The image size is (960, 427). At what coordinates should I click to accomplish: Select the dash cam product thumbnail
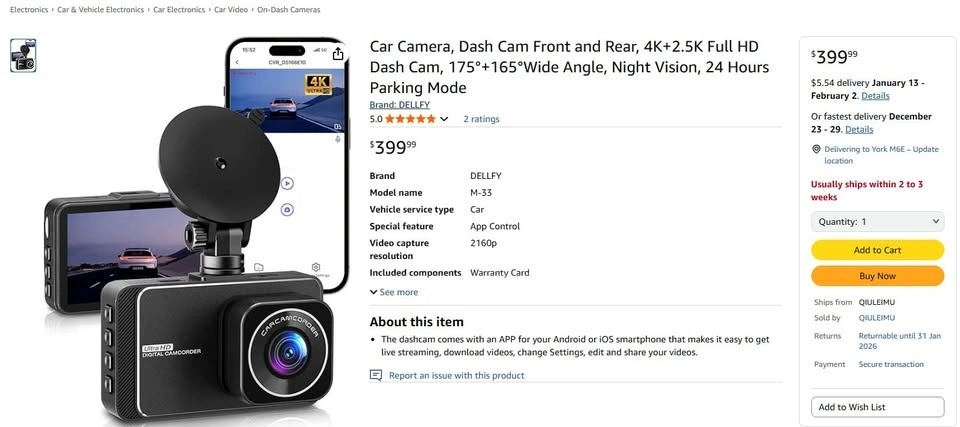click(23, 56)
